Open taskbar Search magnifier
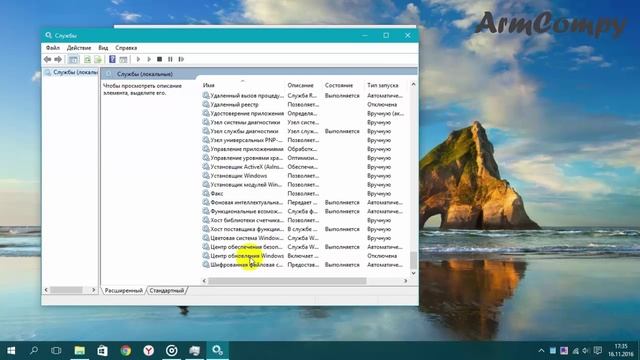 [x=34, y=351]
